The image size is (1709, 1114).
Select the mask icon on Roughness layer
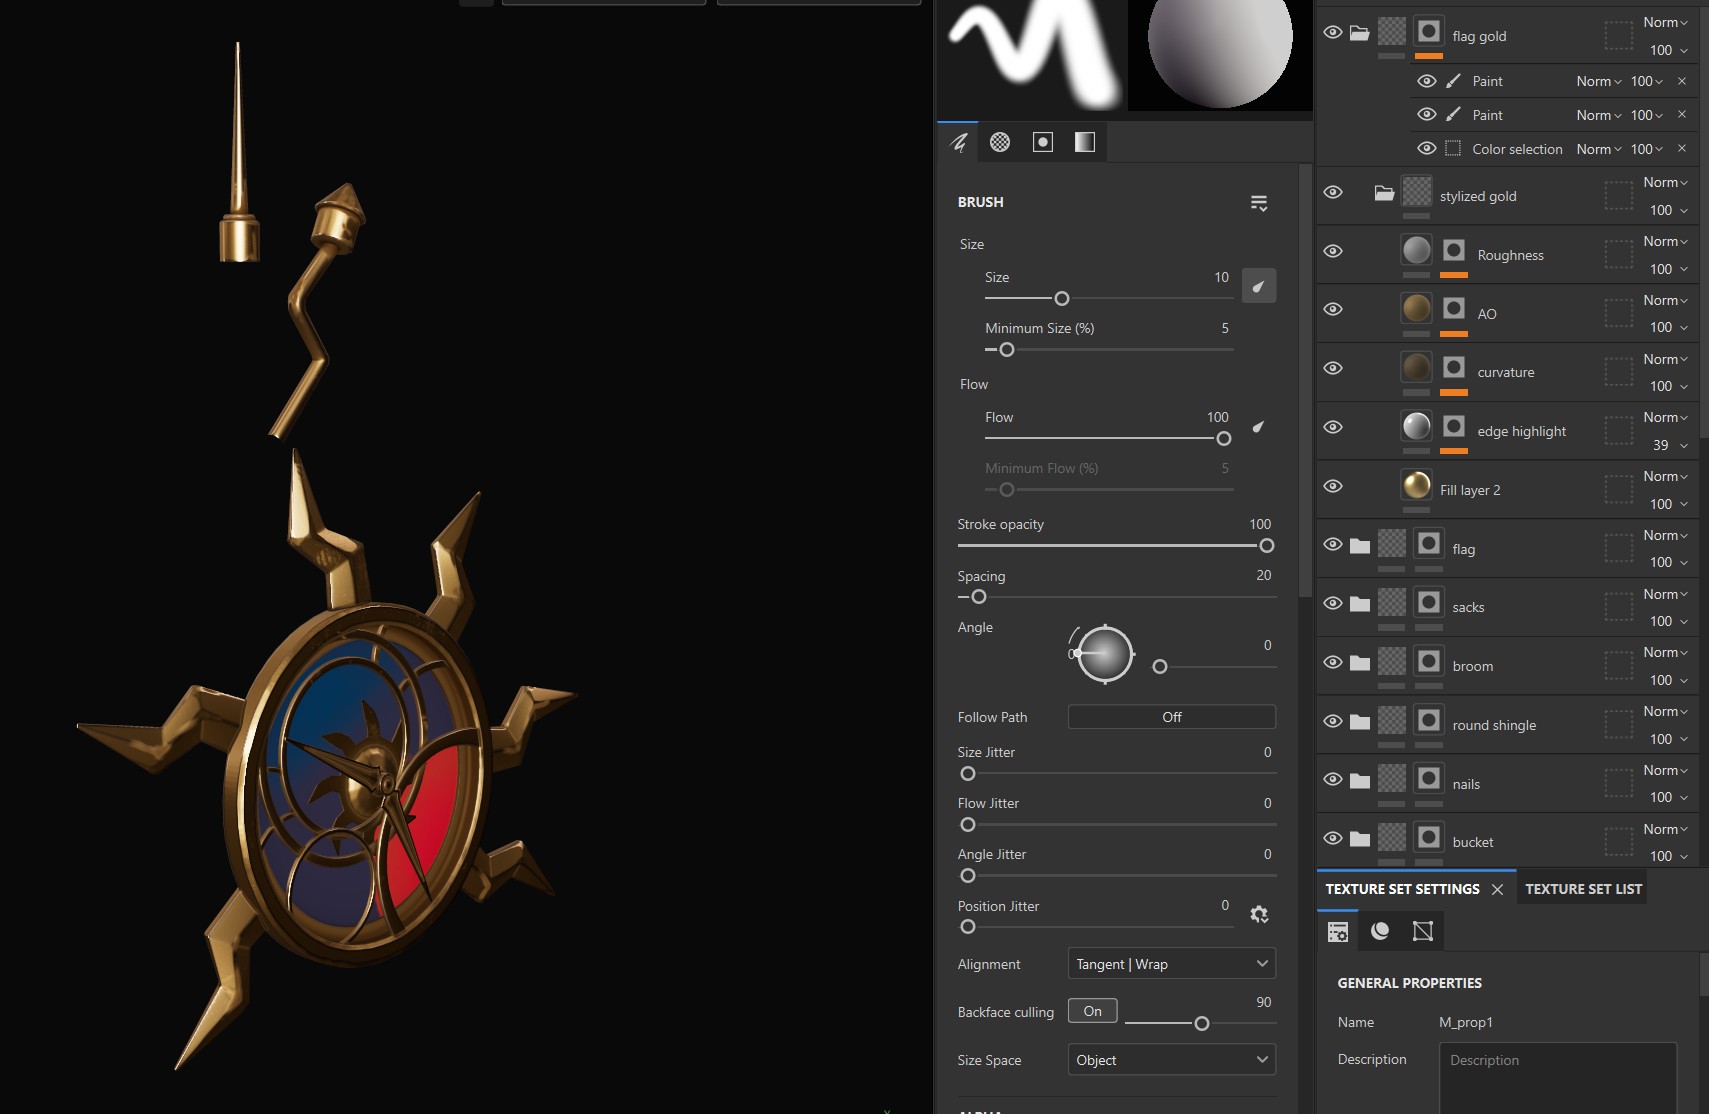(x=1455, y=250)
